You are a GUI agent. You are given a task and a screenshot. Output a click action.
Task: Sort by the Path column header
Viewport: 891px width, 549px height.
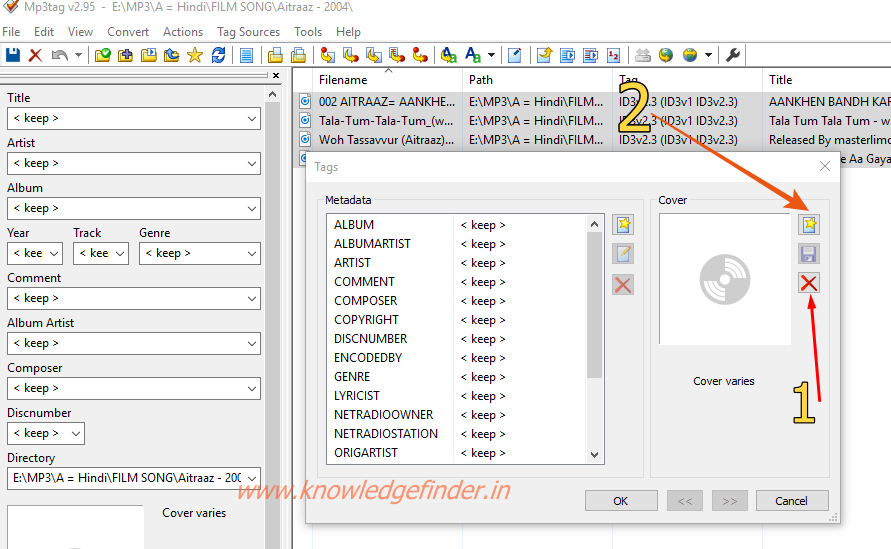(538, 80)
